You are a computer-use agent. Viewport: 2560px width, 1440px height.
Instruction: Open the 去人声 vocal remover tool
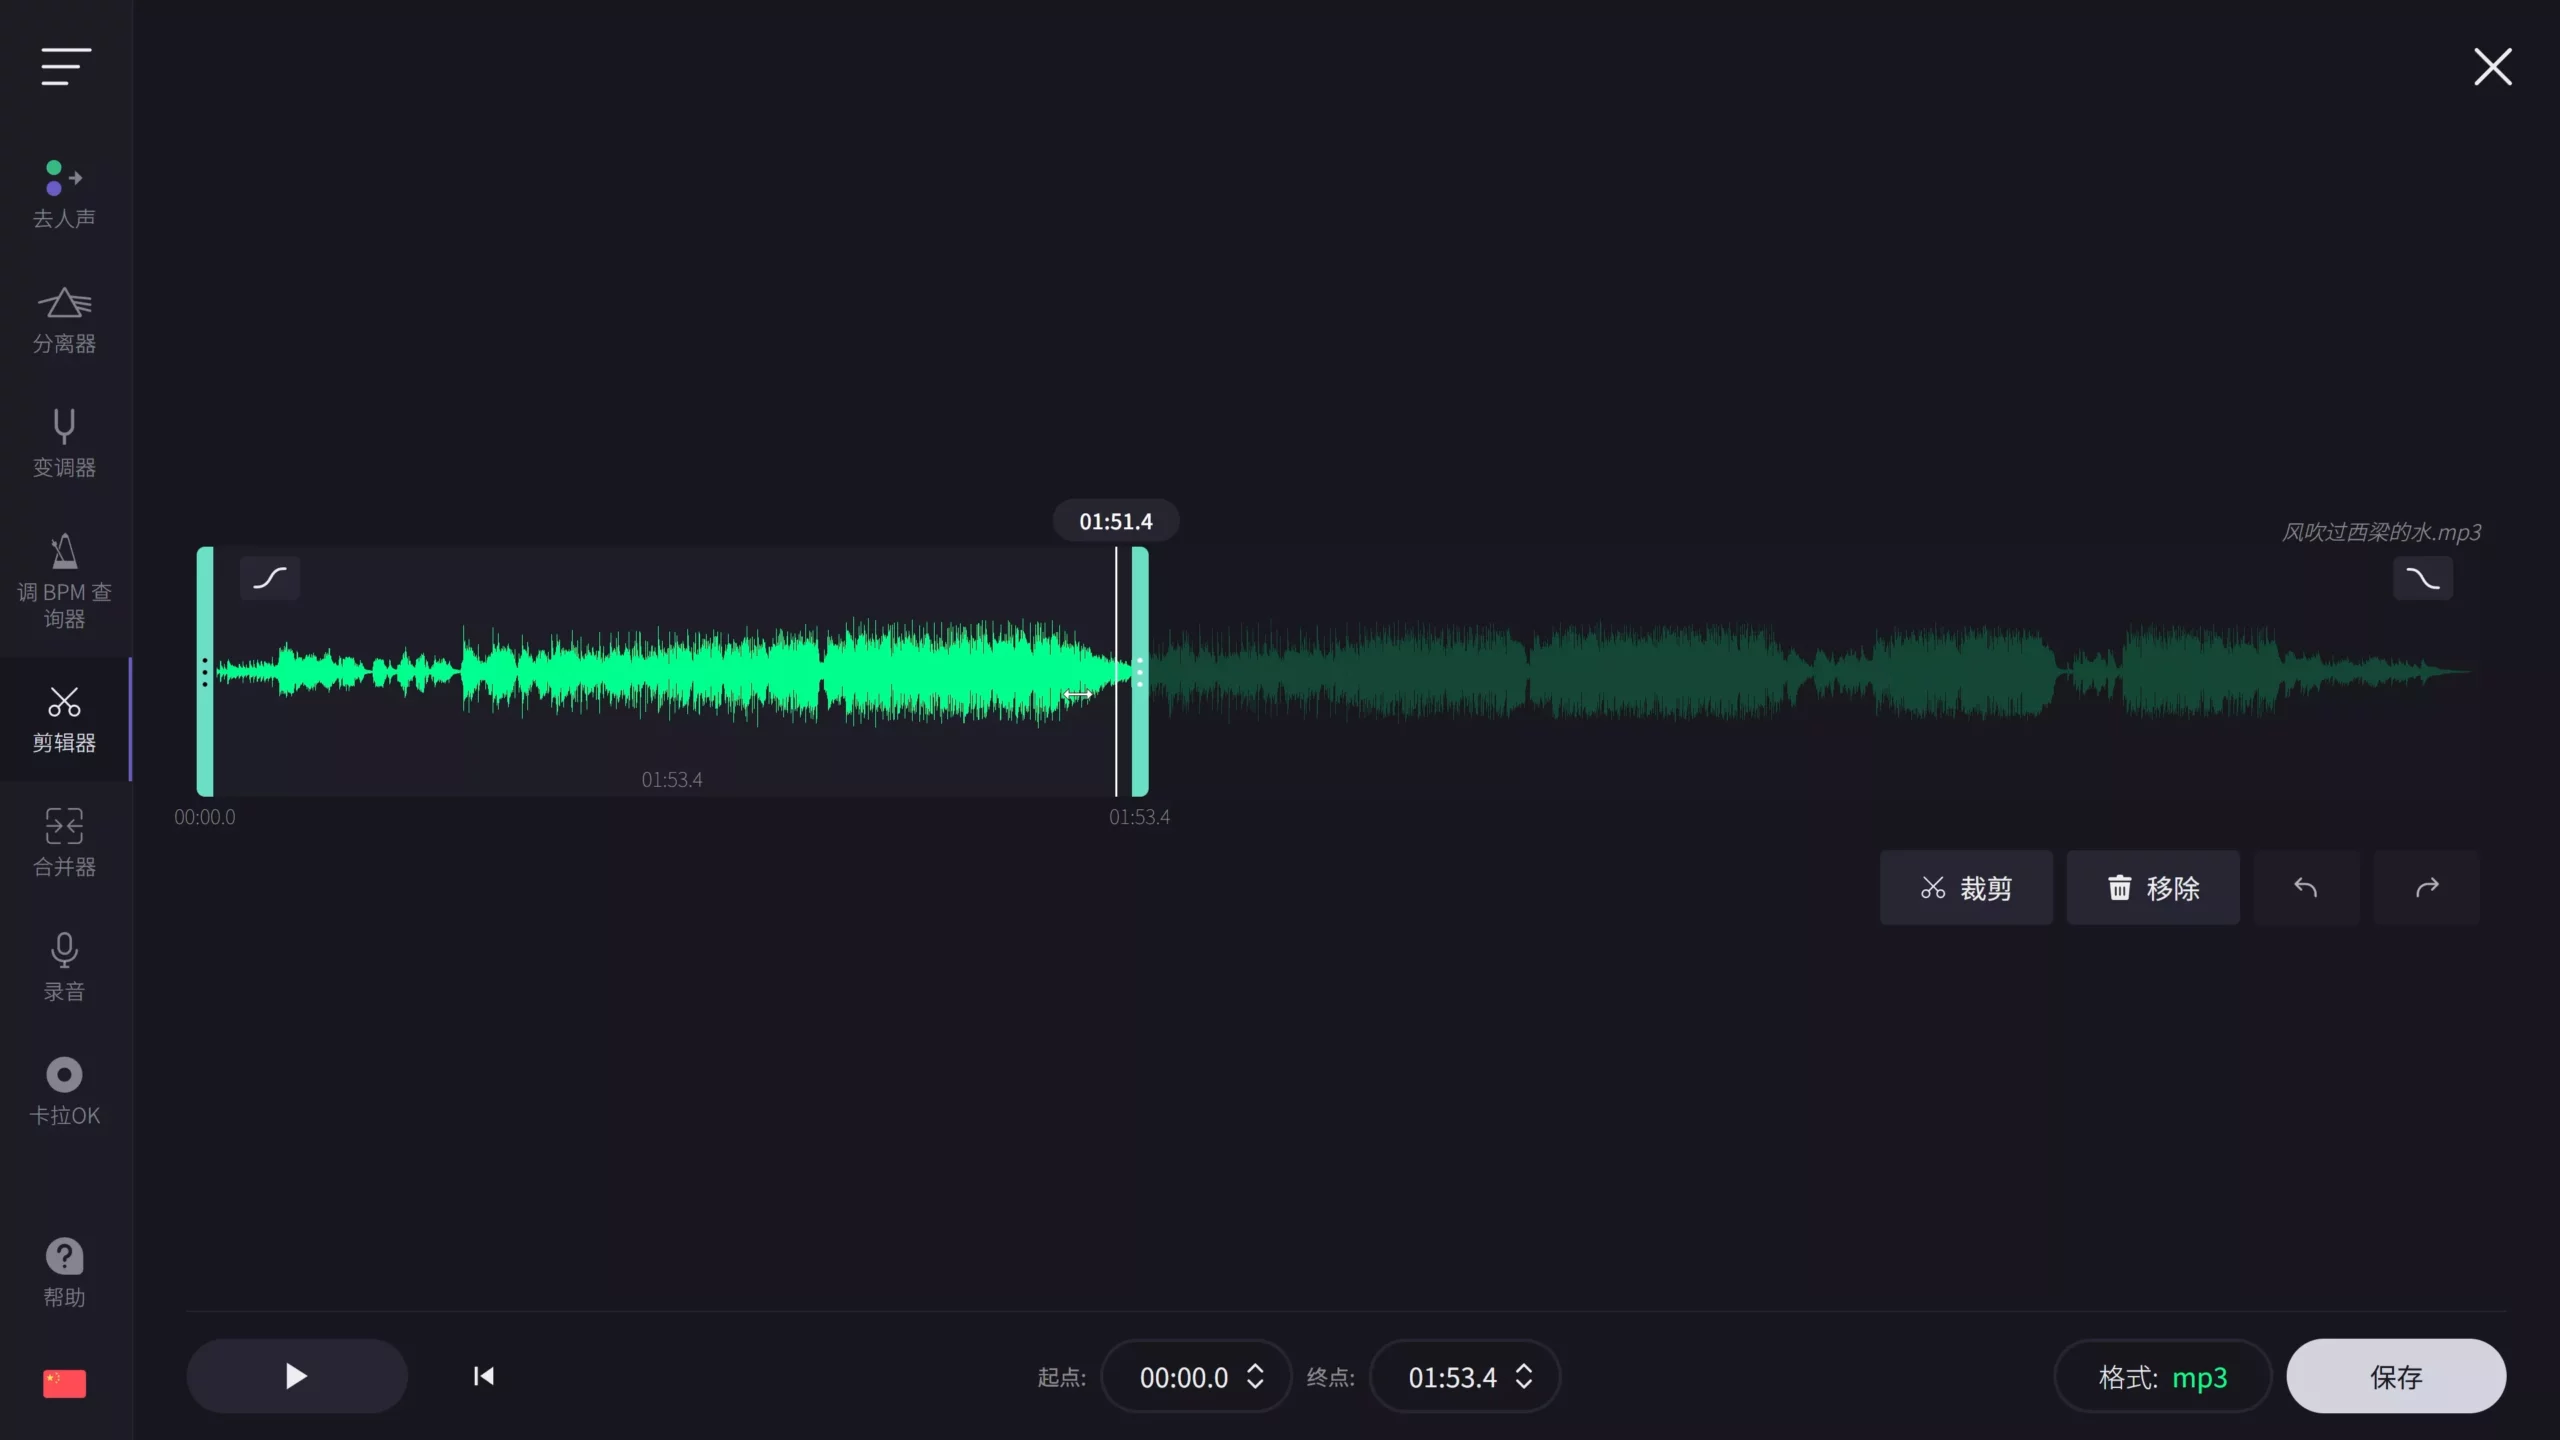pyautogui.click(x=64, y=194)
